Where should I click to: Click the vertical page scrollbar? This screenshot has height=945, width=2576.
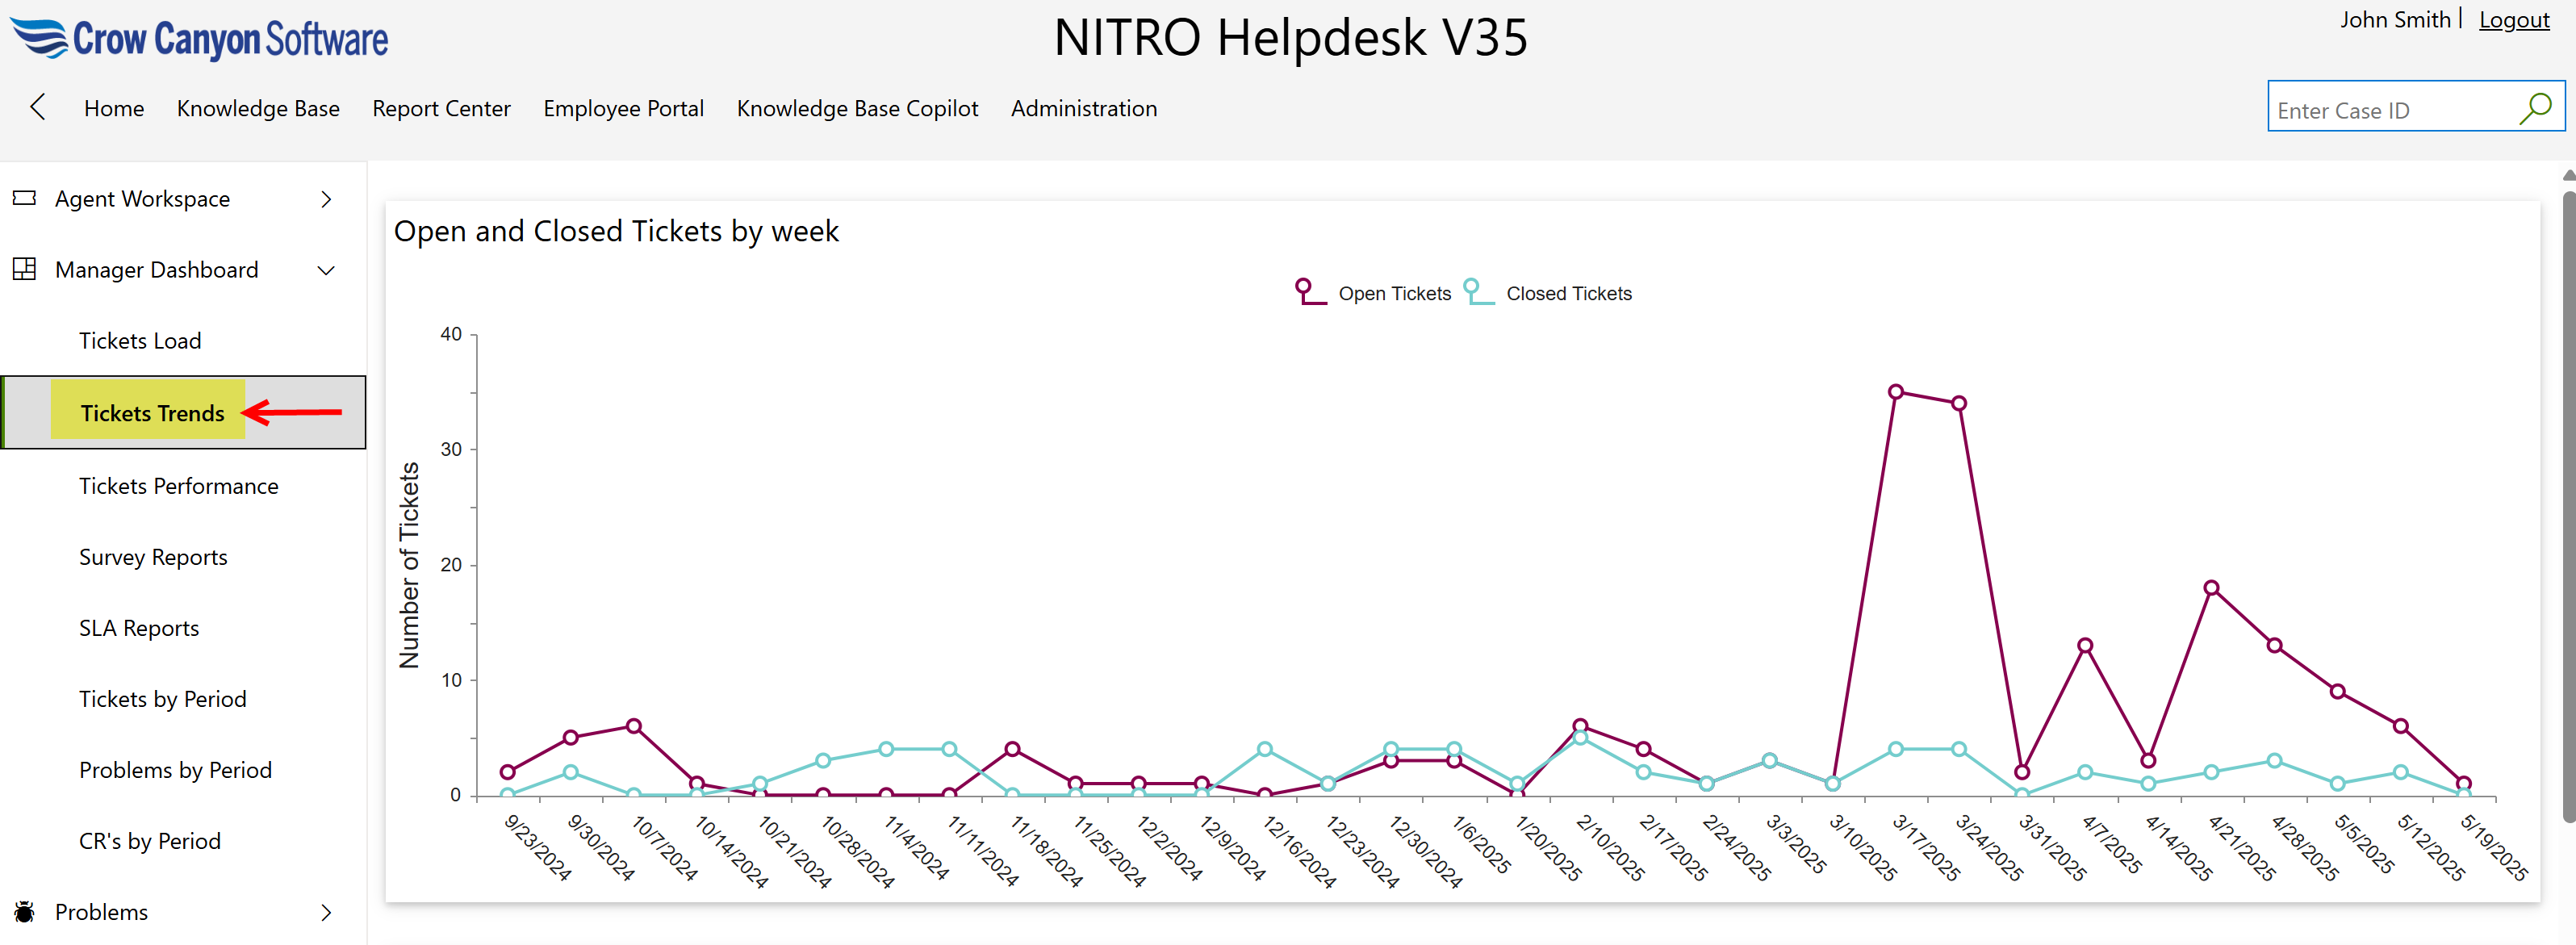2567,500
